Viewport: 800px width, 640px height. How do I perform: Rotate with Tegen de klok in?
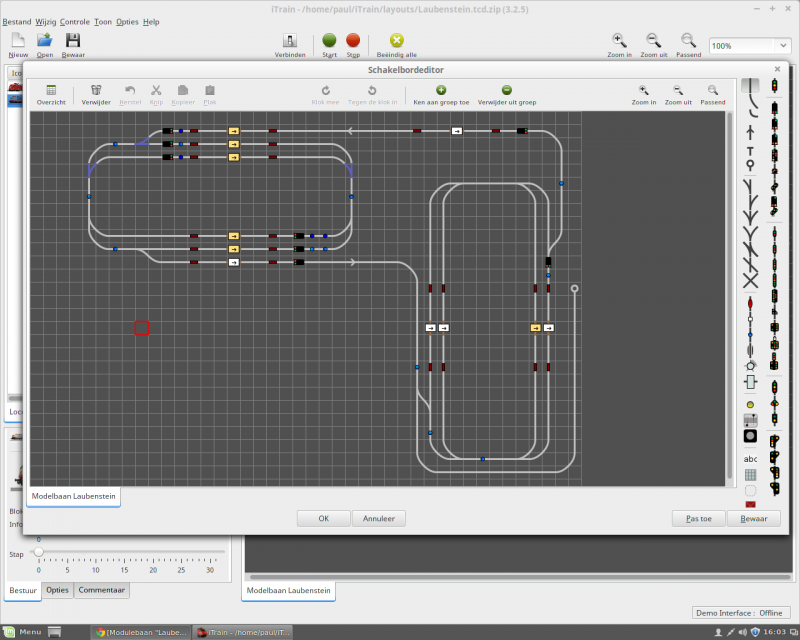[372, 95]
